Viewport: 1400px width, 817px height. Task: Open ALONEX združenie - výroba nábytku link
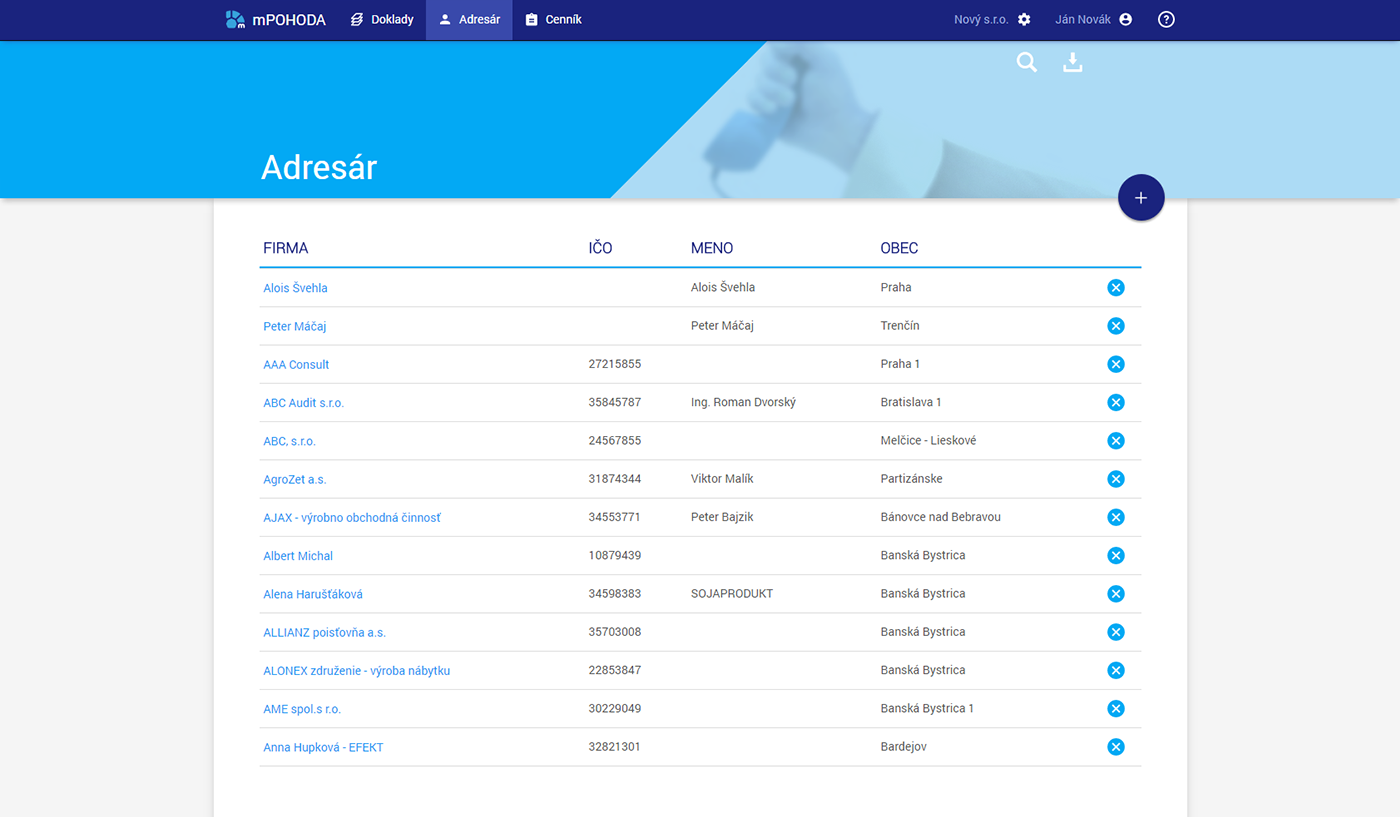pos(357,671)
